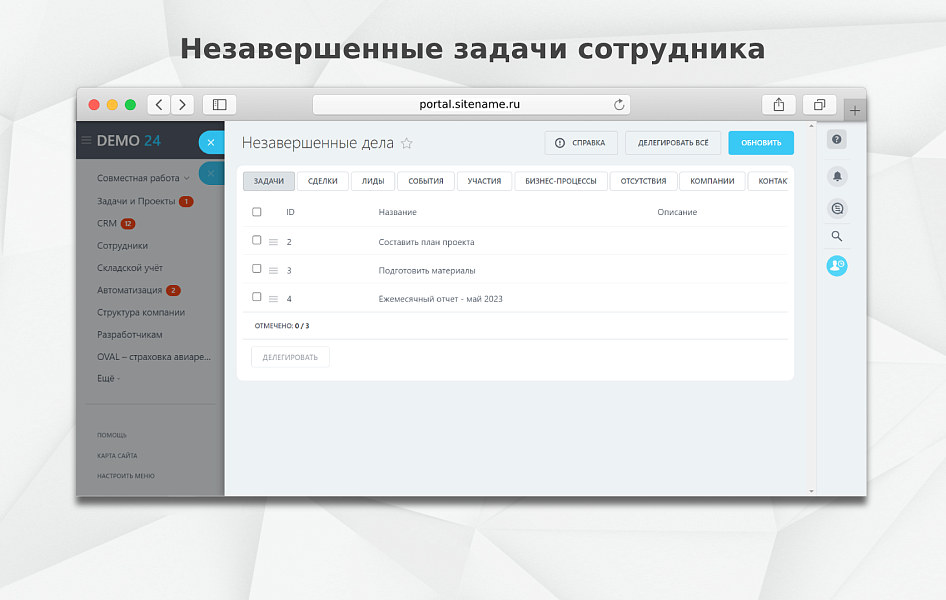The width and height of the screenshot is (946, 600).
Task: Open notifications via the bell icon
Action: pyautogui.click(x=836, y=176)
